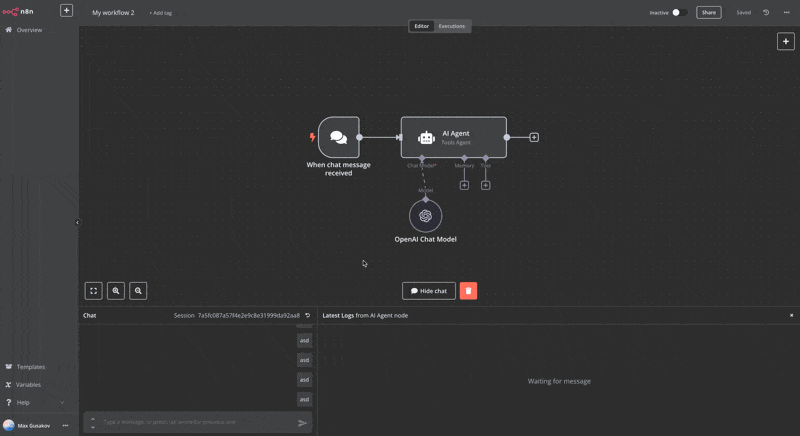Zoom out on the canvas

[x=138, y=291]
